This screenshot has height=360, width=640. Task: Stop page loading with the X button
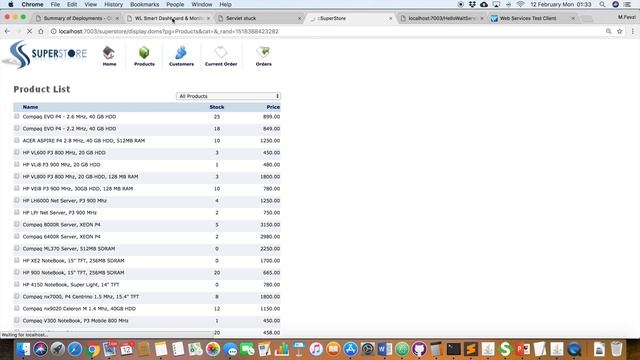click(x=29, y=31)
